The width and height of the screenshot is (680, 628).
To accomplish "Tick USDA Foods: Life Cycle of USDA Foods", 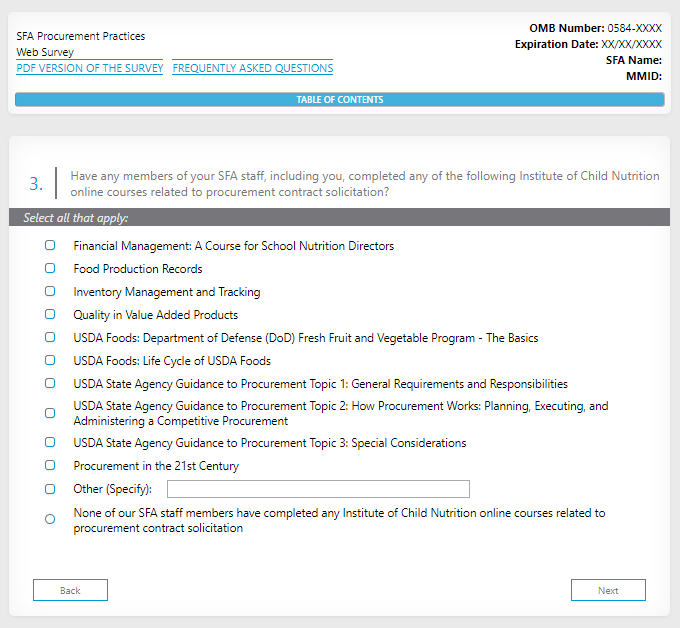I will [x=50, y=360].
